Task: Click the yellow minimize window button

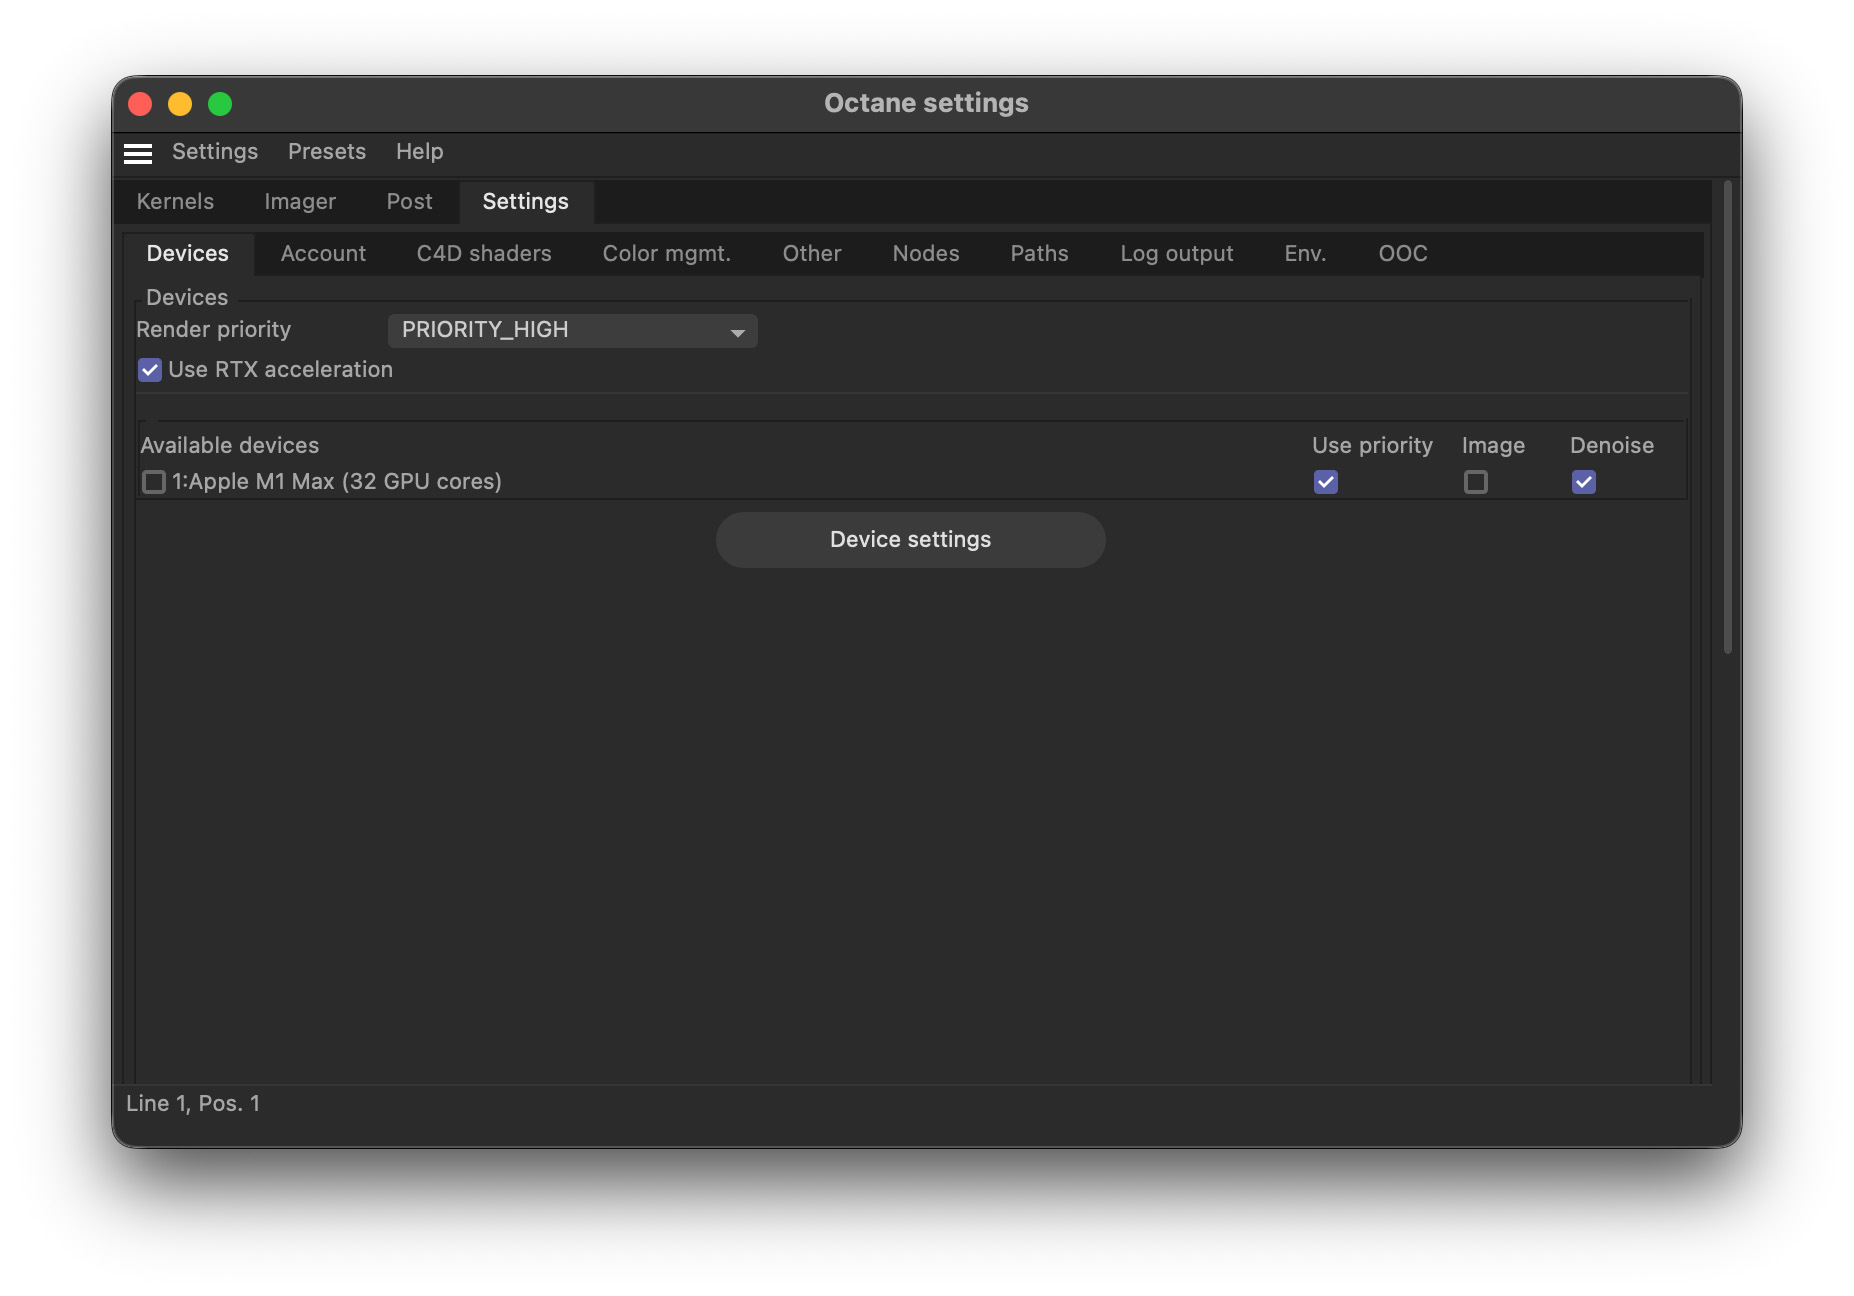Action: pos(180,104)
